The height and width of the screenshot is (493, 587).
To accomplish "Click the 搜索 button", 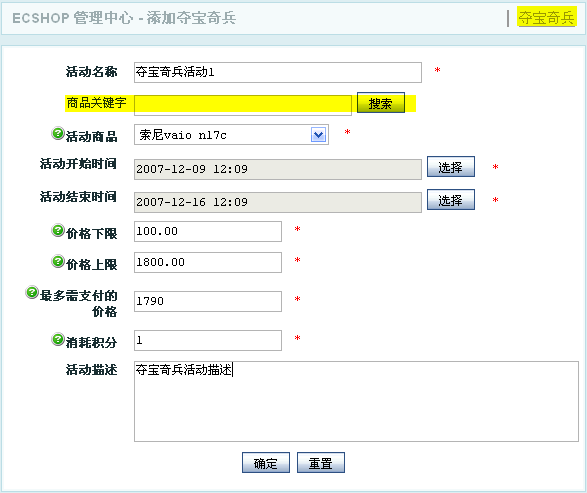I will point(381,103).
